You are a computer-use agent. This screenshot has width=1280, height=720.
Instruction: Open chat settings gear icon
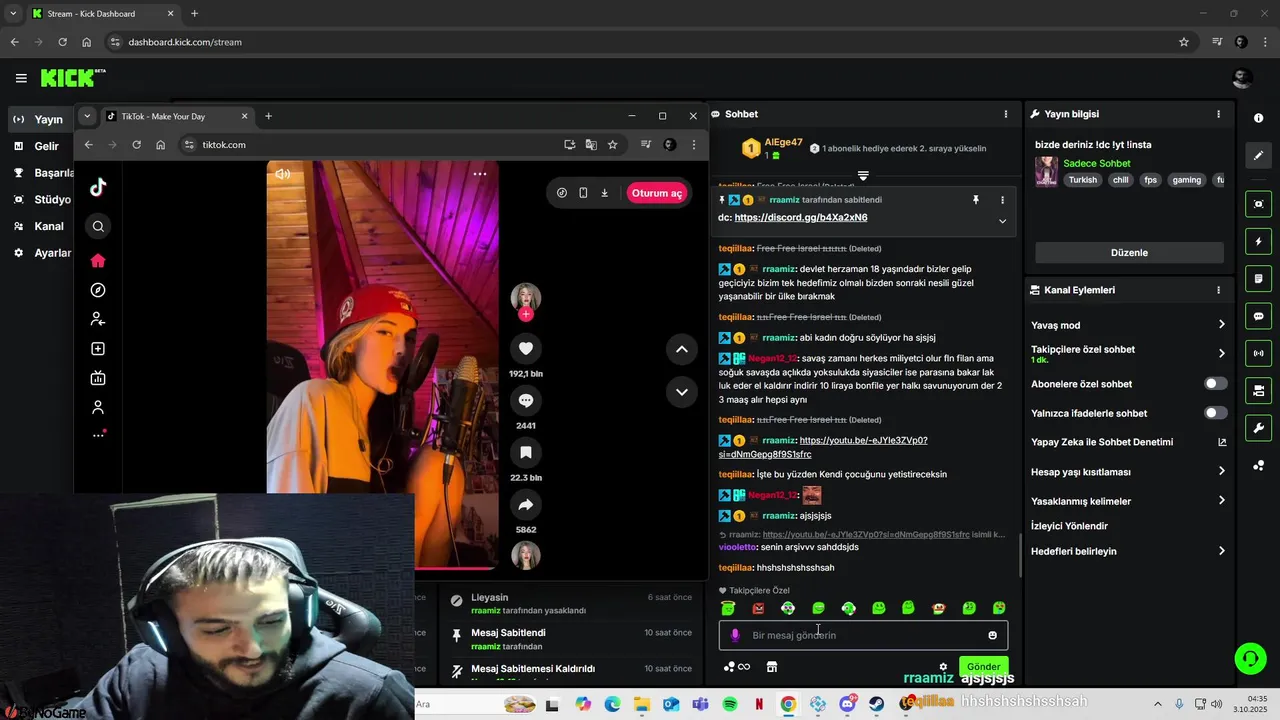(943, 667)
